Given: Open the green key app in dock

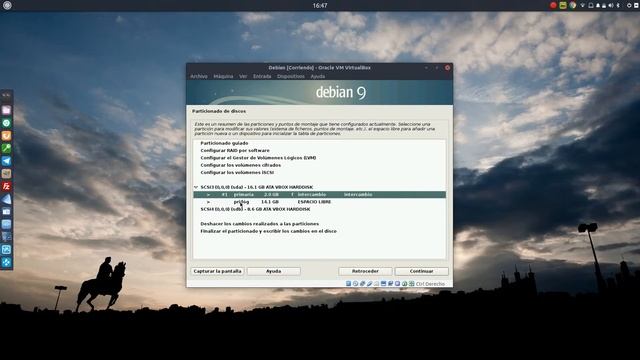Looking at the screenshot, I should coord(7,148).
